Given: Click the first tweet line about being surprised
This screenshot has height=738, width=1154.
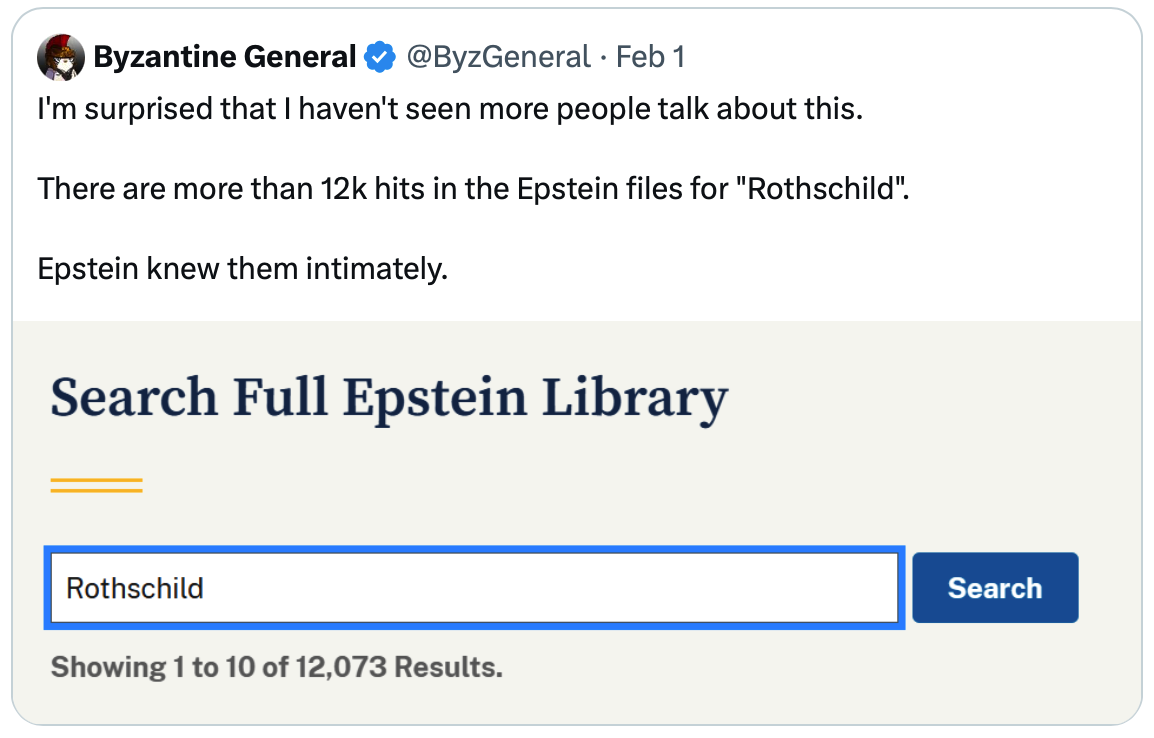Looking at the screenshot, I should coord(449,108).
